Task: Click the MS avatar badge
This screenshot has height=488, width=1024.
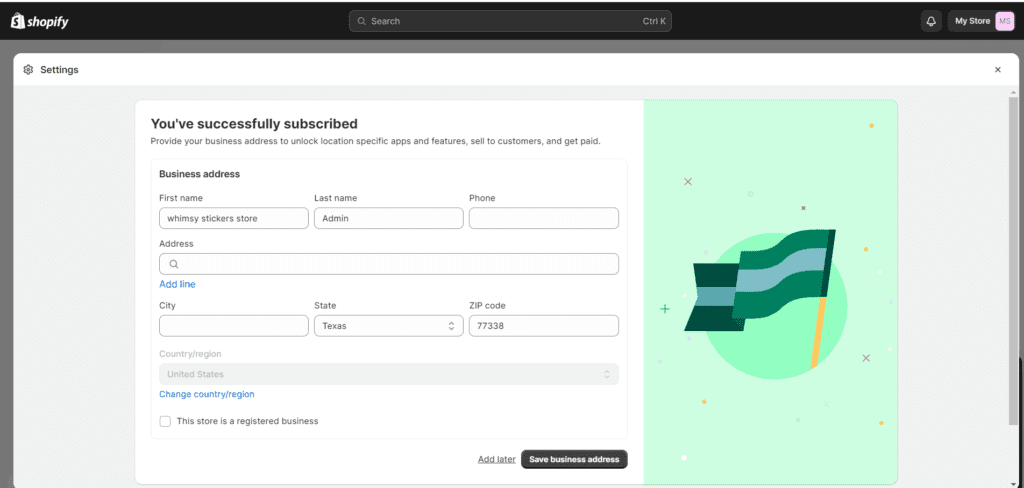Action: click(1004, 21)
